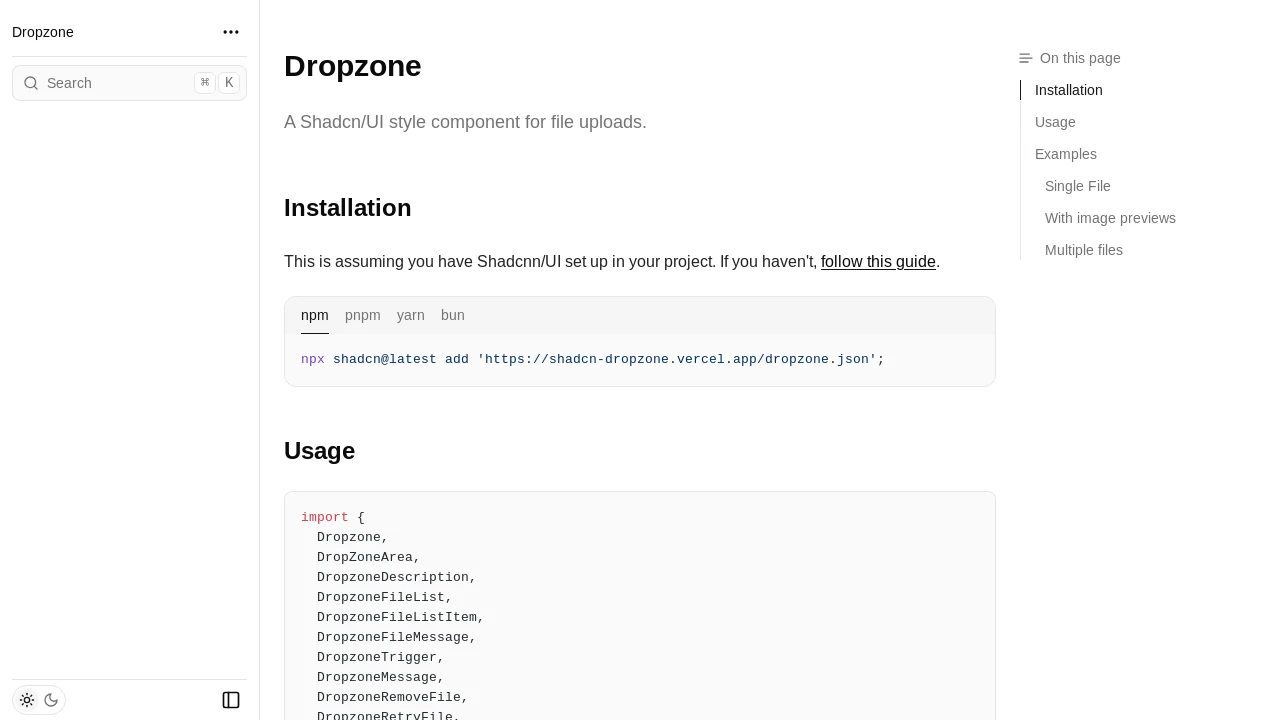The height and width of the screenshot is (720, 1280).
Task: Select the npm tab
Action: click(x=315, y=315)
